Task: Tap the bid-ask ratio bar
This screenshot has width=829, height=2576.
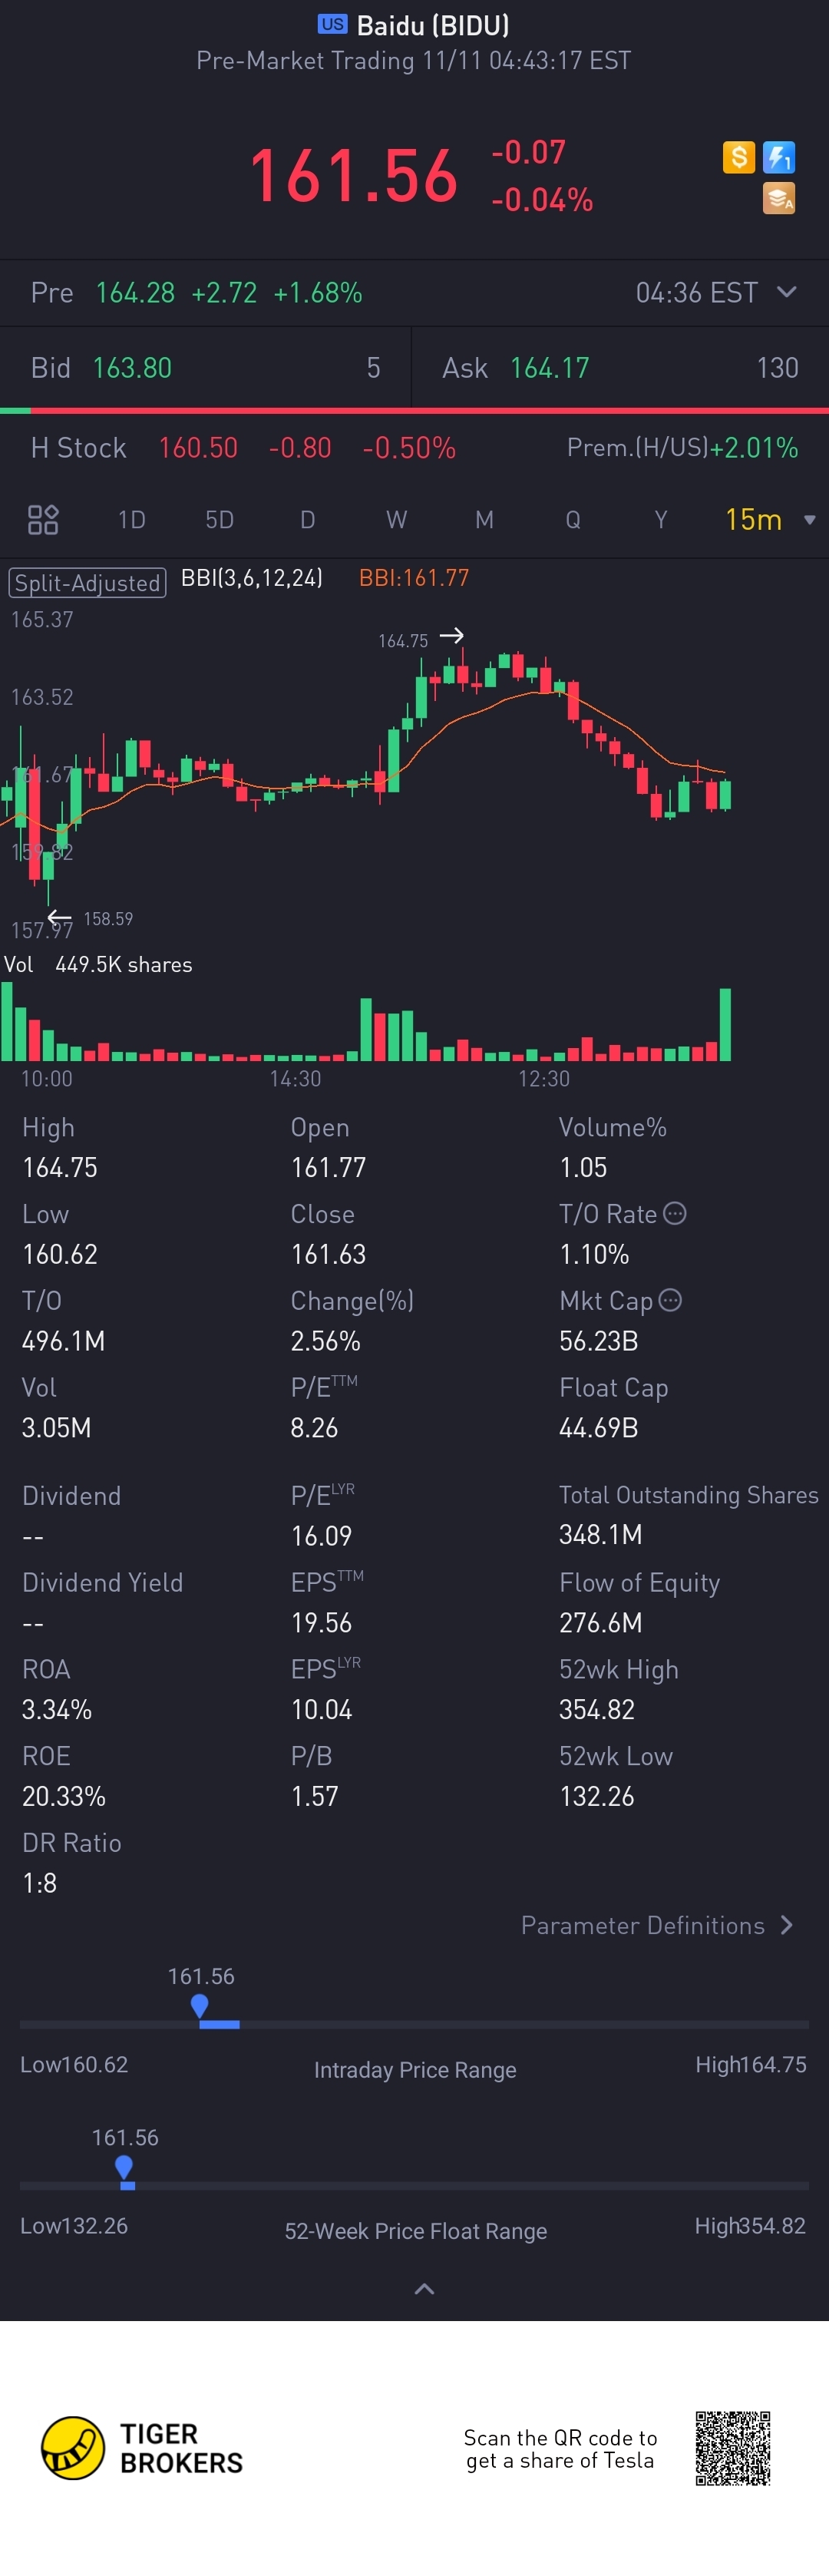Action: coord(414,410)
